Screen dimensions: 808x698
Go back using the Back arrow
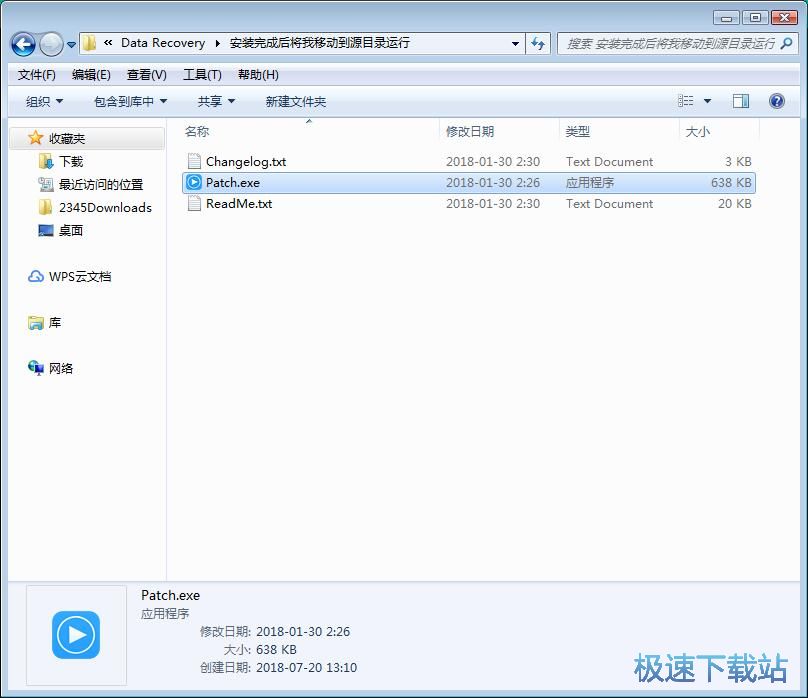[23, 44]
